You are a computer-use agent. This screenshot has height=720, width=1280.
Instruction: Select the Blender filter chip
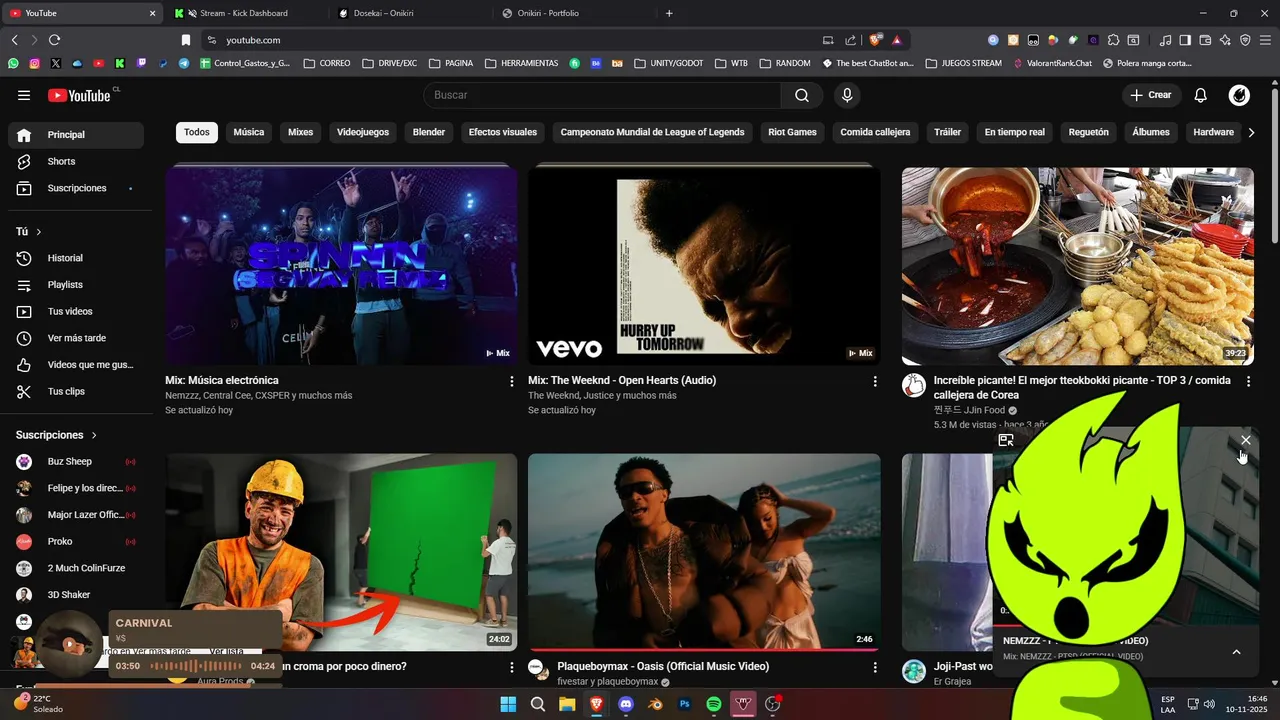429,132
